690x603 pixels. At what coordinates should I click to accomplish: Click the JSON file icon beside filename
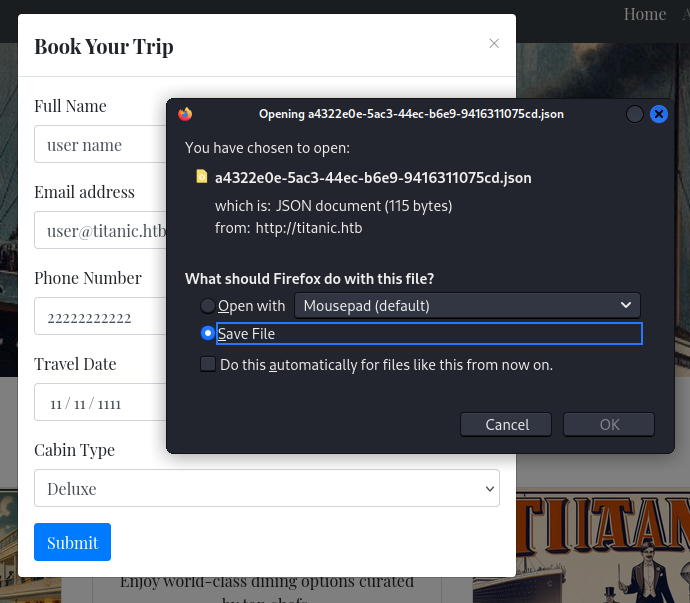point(202,176)
